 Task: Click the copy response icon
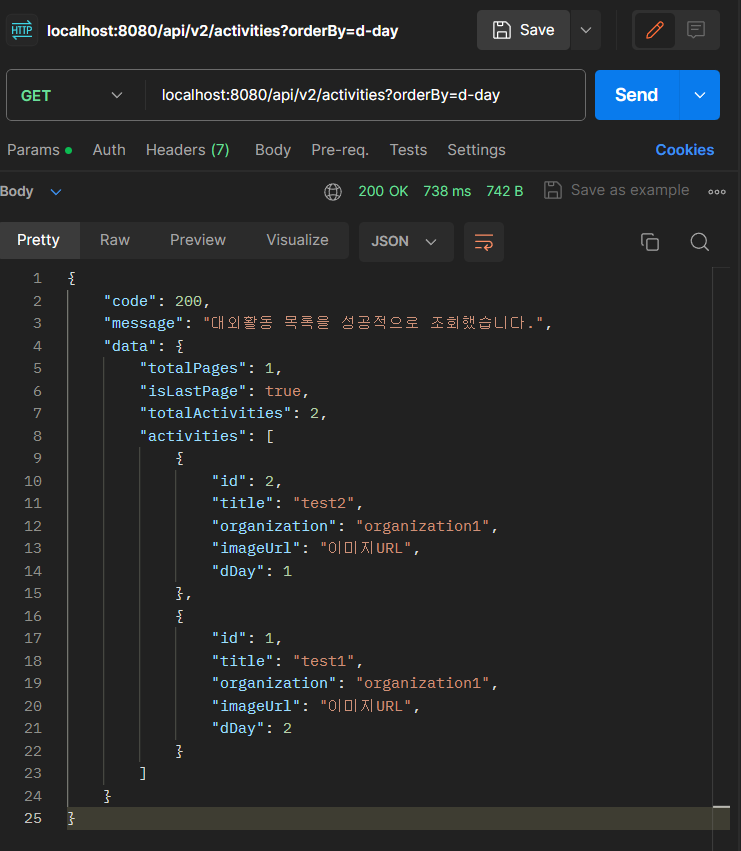tap(650, 242)
